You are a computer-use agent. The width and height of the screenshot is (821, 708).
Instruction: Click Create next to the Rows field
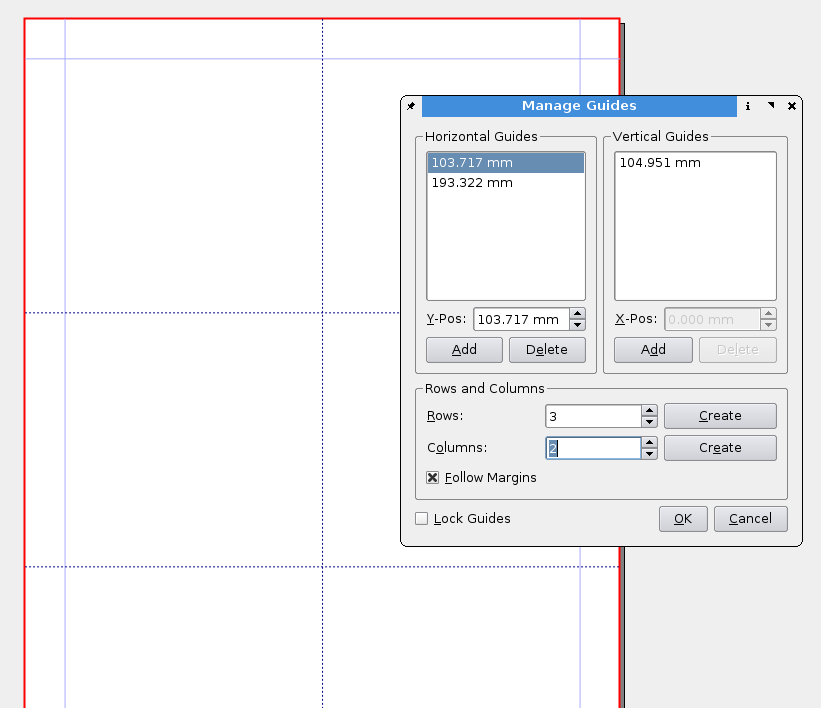click(720, 416)
